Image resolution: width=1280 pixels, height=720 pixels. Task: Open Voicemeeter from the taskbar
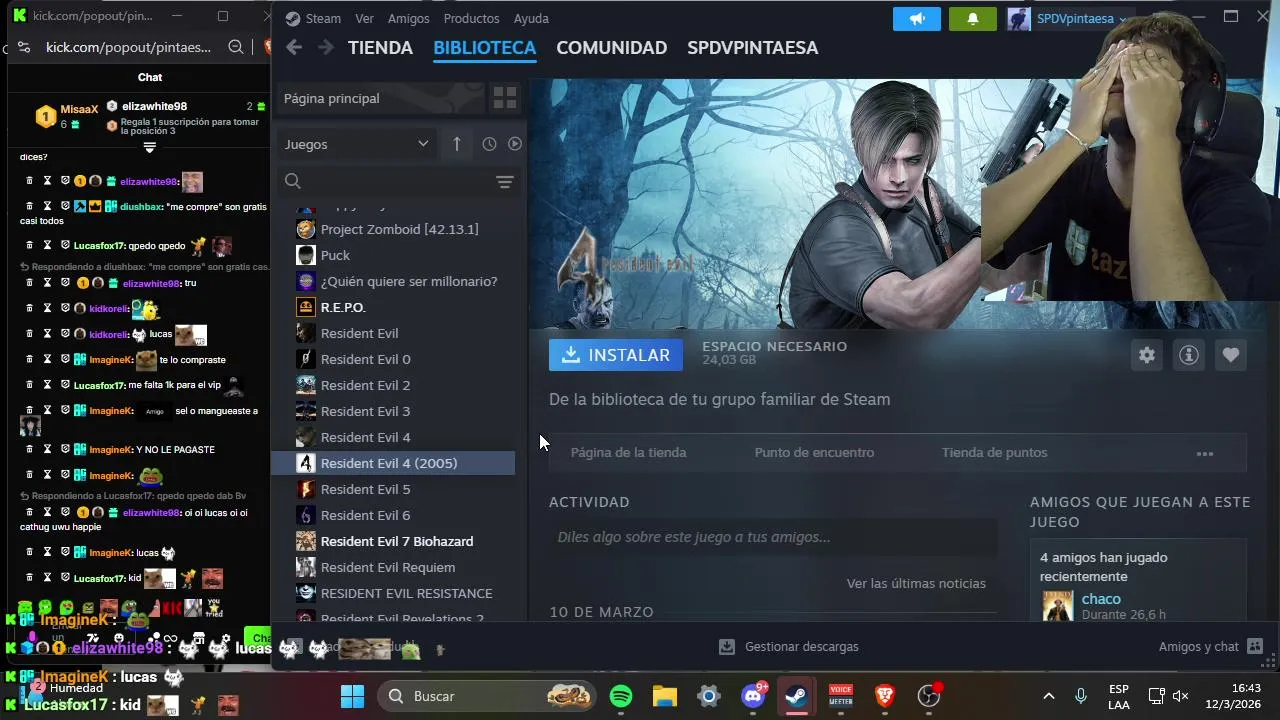point(841,696)
